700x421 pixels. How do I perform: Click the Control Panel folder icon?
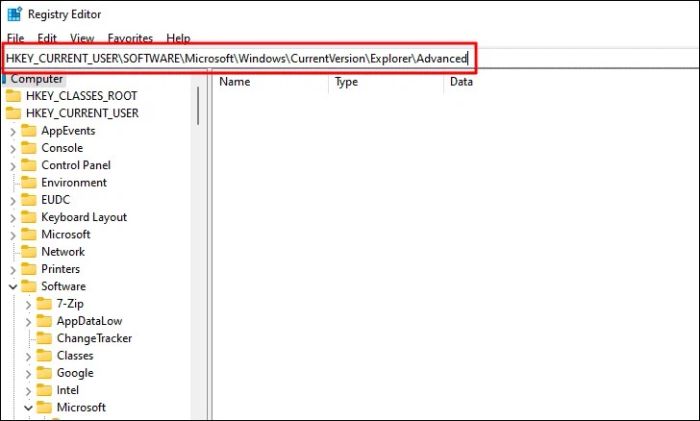(x=29, y=165)
